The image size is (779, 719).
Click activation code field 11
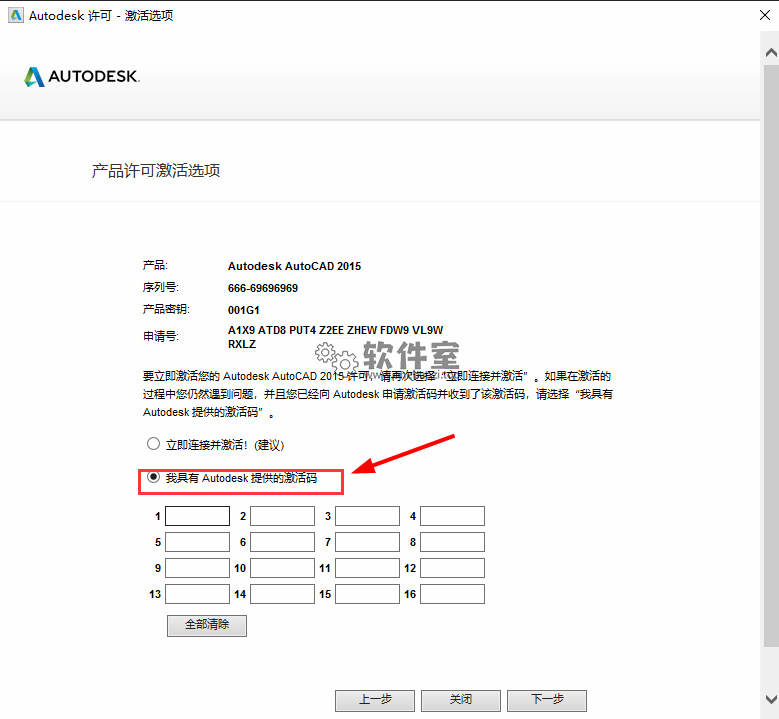367,568
